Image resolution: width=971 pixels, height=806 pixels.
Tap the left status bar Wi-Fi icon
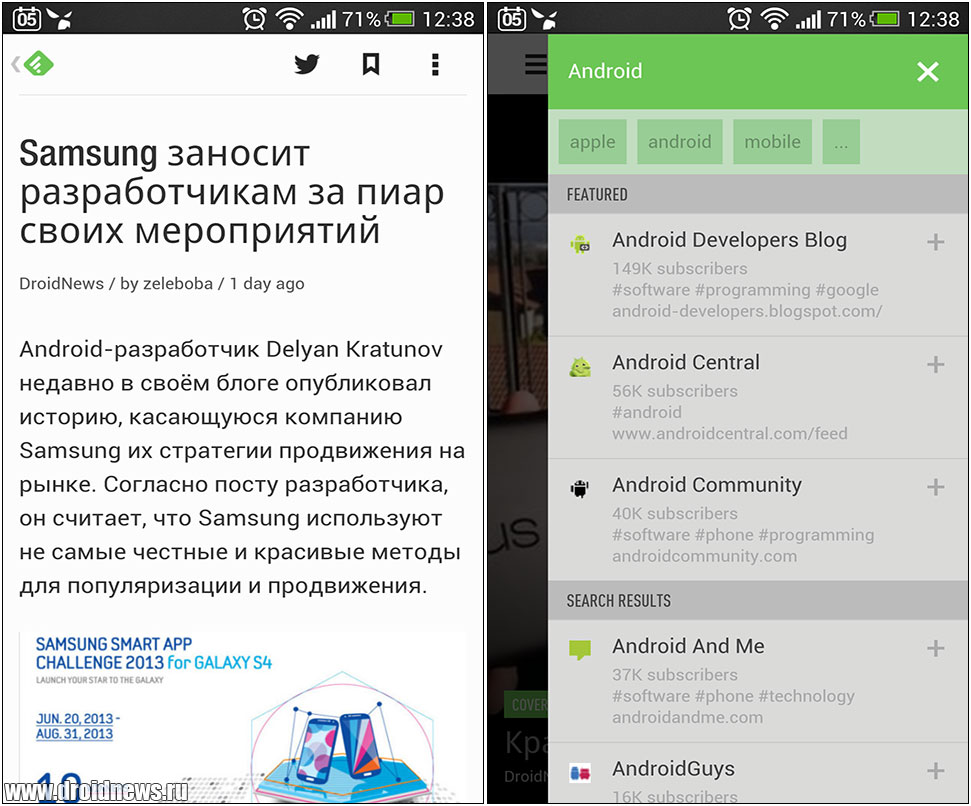point(289,19)
